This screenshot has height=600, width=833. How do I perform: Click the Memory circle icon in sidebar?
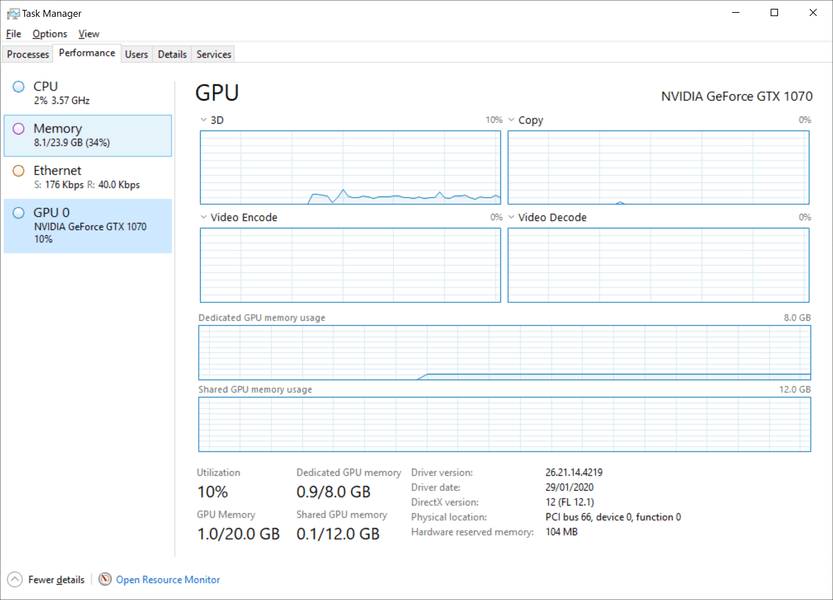(19, 129)
